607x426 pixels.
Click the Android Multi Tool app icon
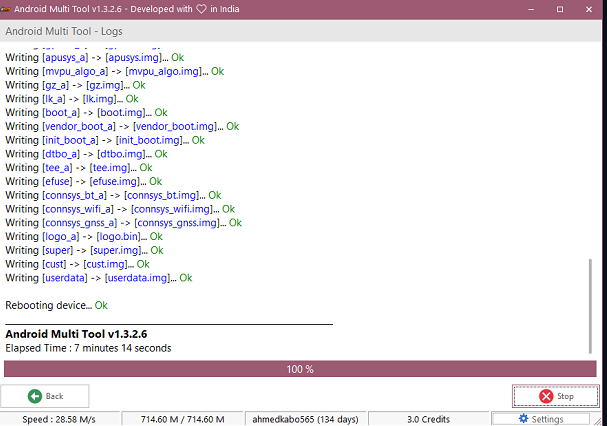point(7,7)
